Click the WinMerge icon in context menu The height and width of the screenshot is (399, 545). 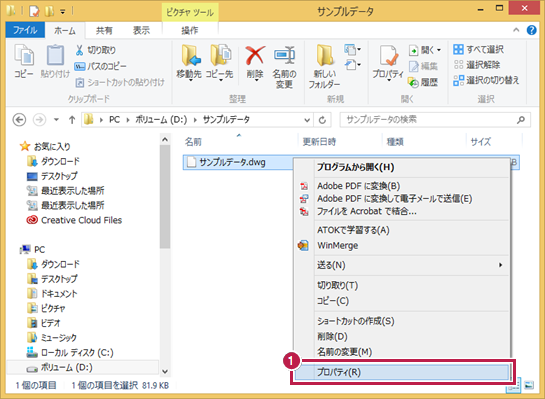pos(303,245)
